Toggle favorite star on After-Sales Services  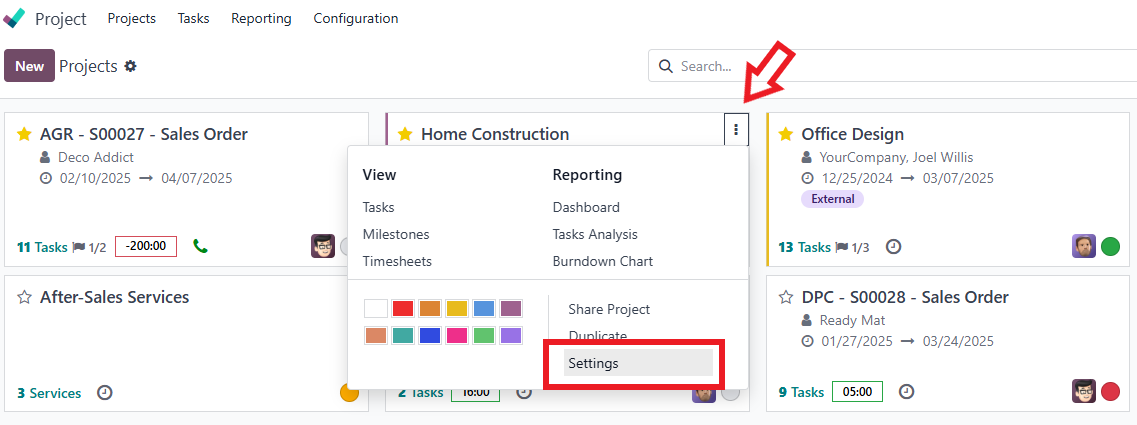[25, 297]
